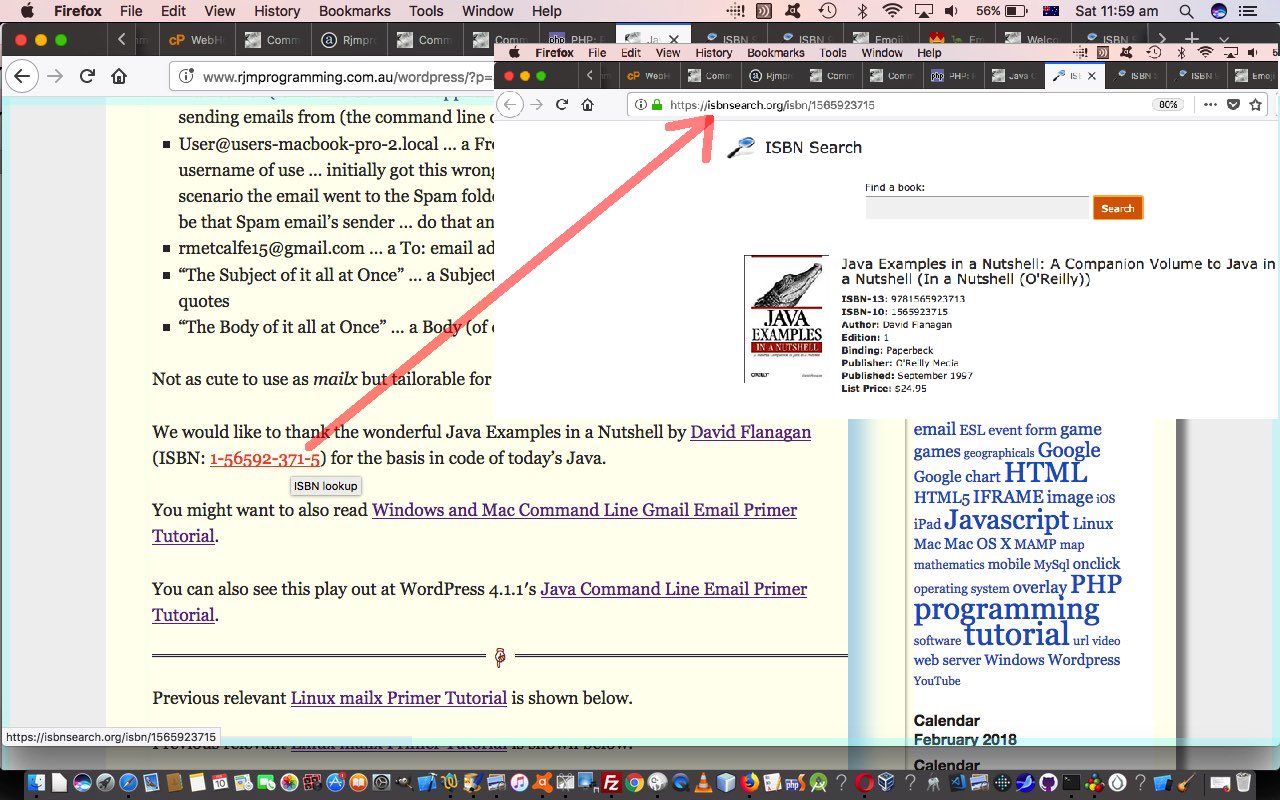The height and width of the screenshot is (800, 1280).
Task: Open the Wi-Fi status menu
Action: coord(892,11)
